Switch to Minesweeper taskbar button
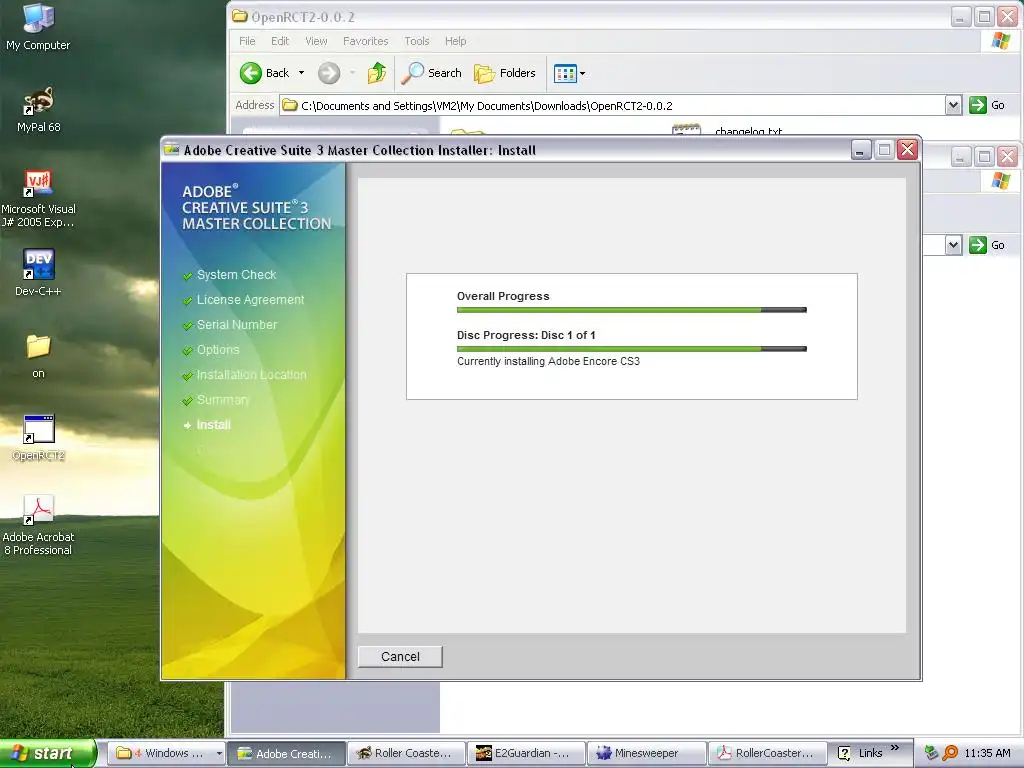The width and height of the screenshot is (1024, 768). point(647,753)
